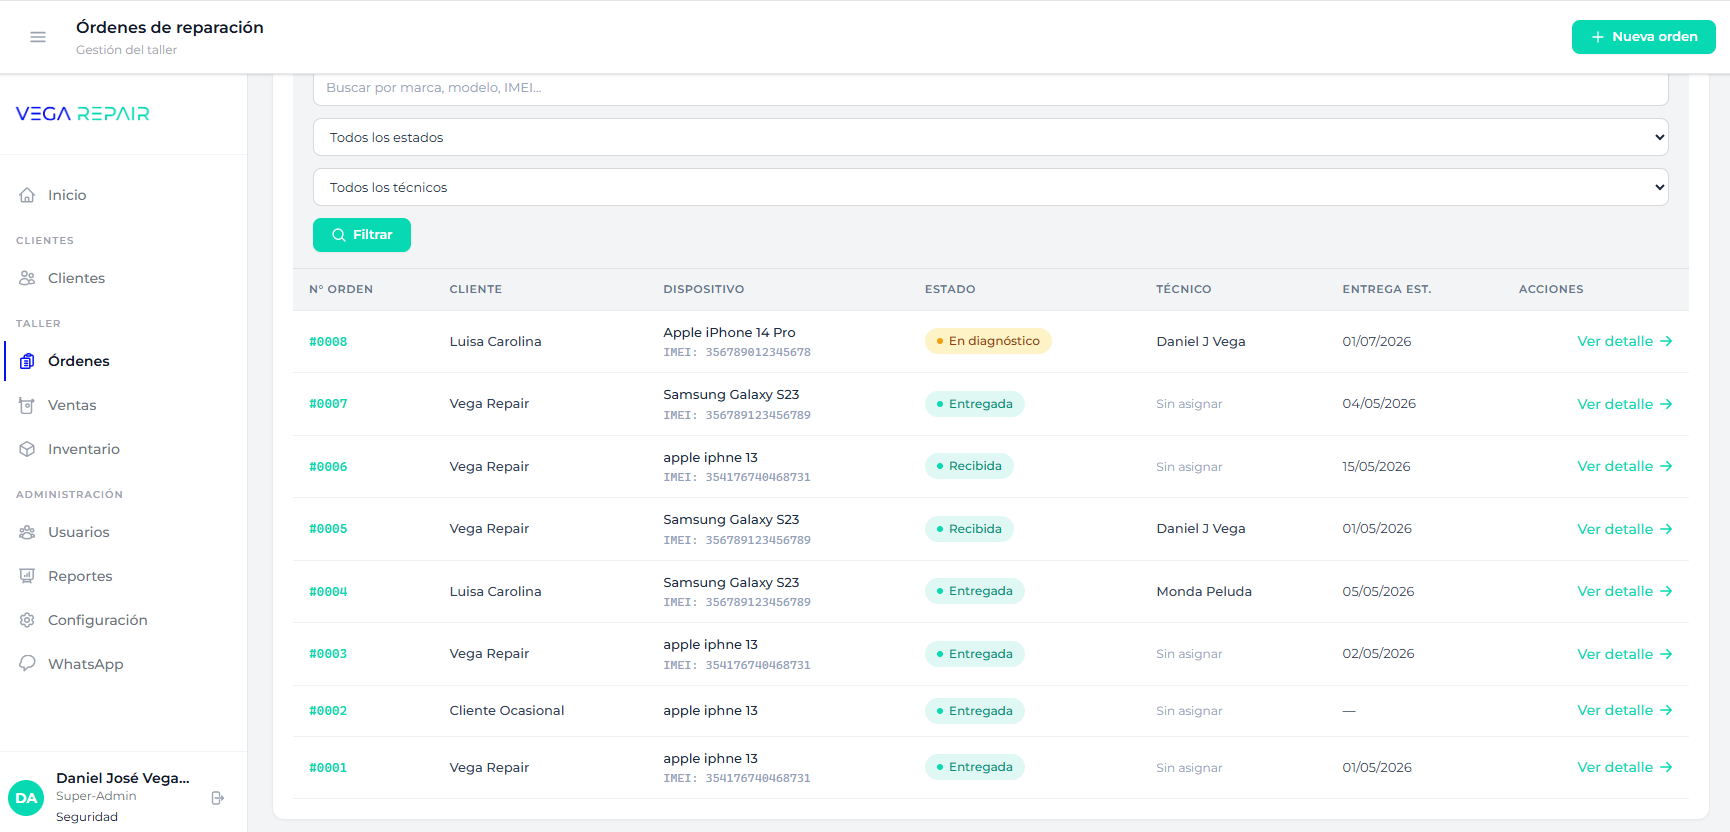This screenshot has height=832, width=1730.
Task: Click the TÉCNICO column header
Action: (x=1184, y=289)
